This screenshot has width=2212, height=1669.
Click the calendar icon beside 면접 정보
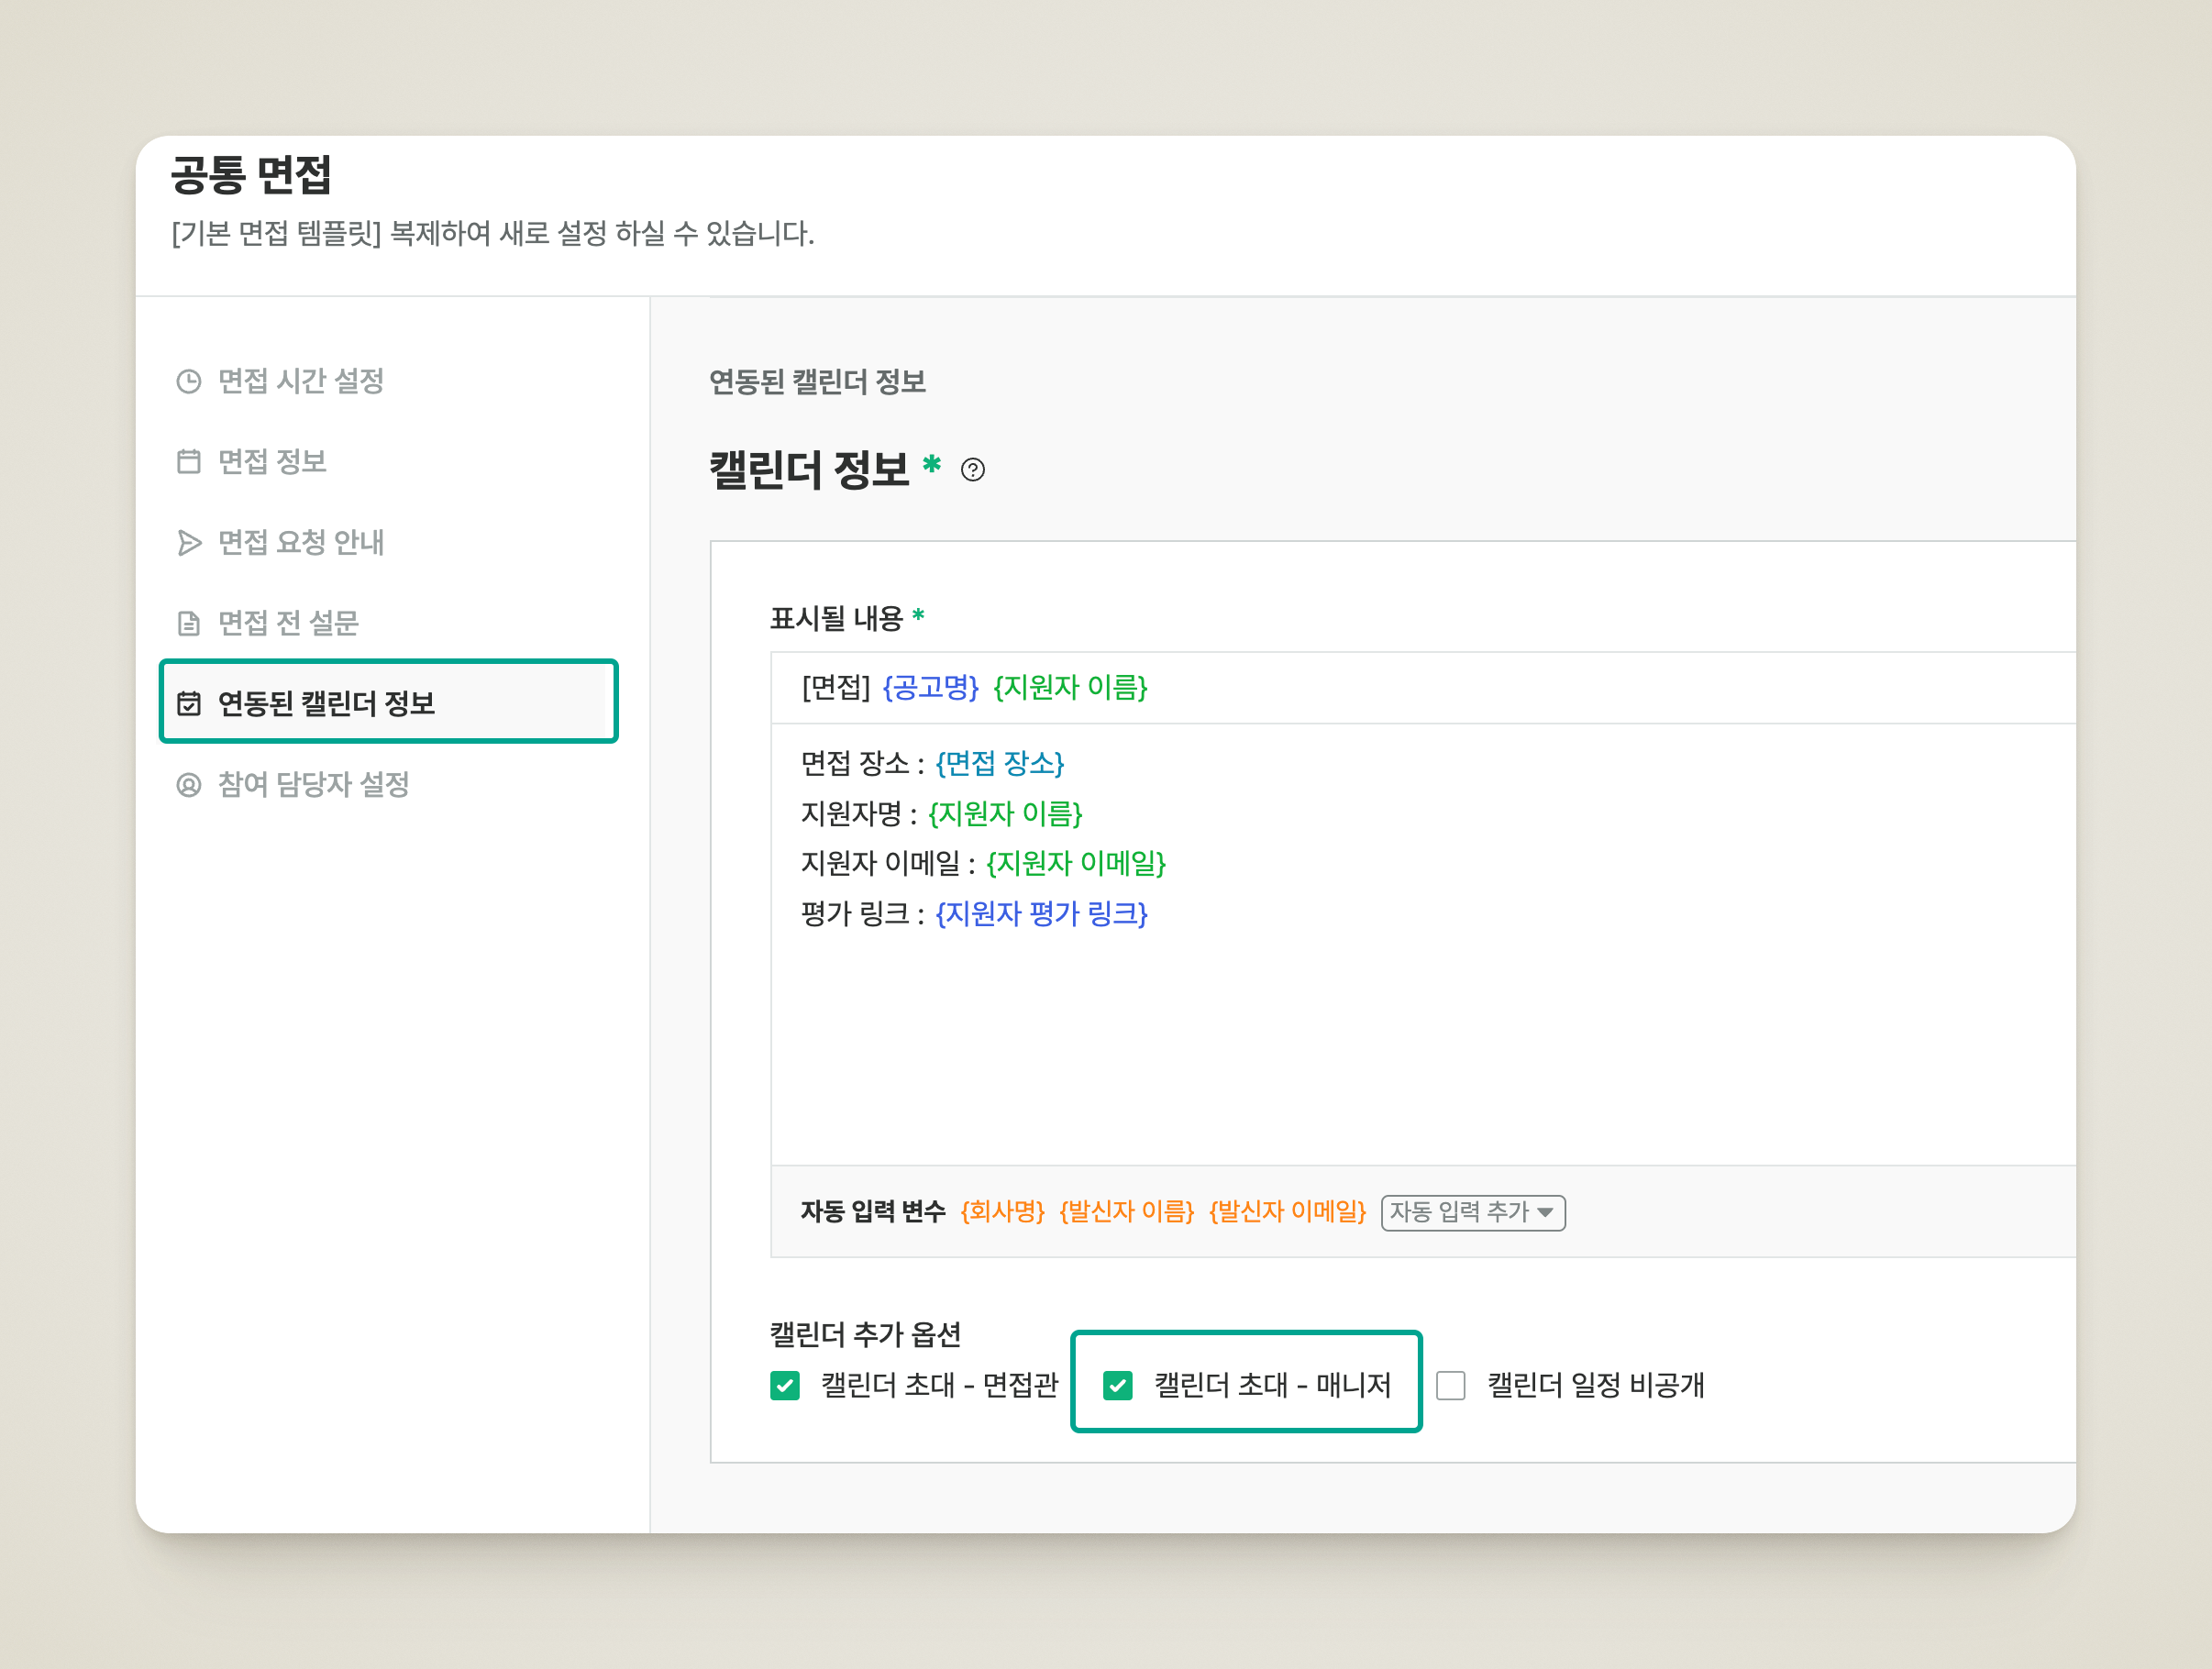pos(189,461)
